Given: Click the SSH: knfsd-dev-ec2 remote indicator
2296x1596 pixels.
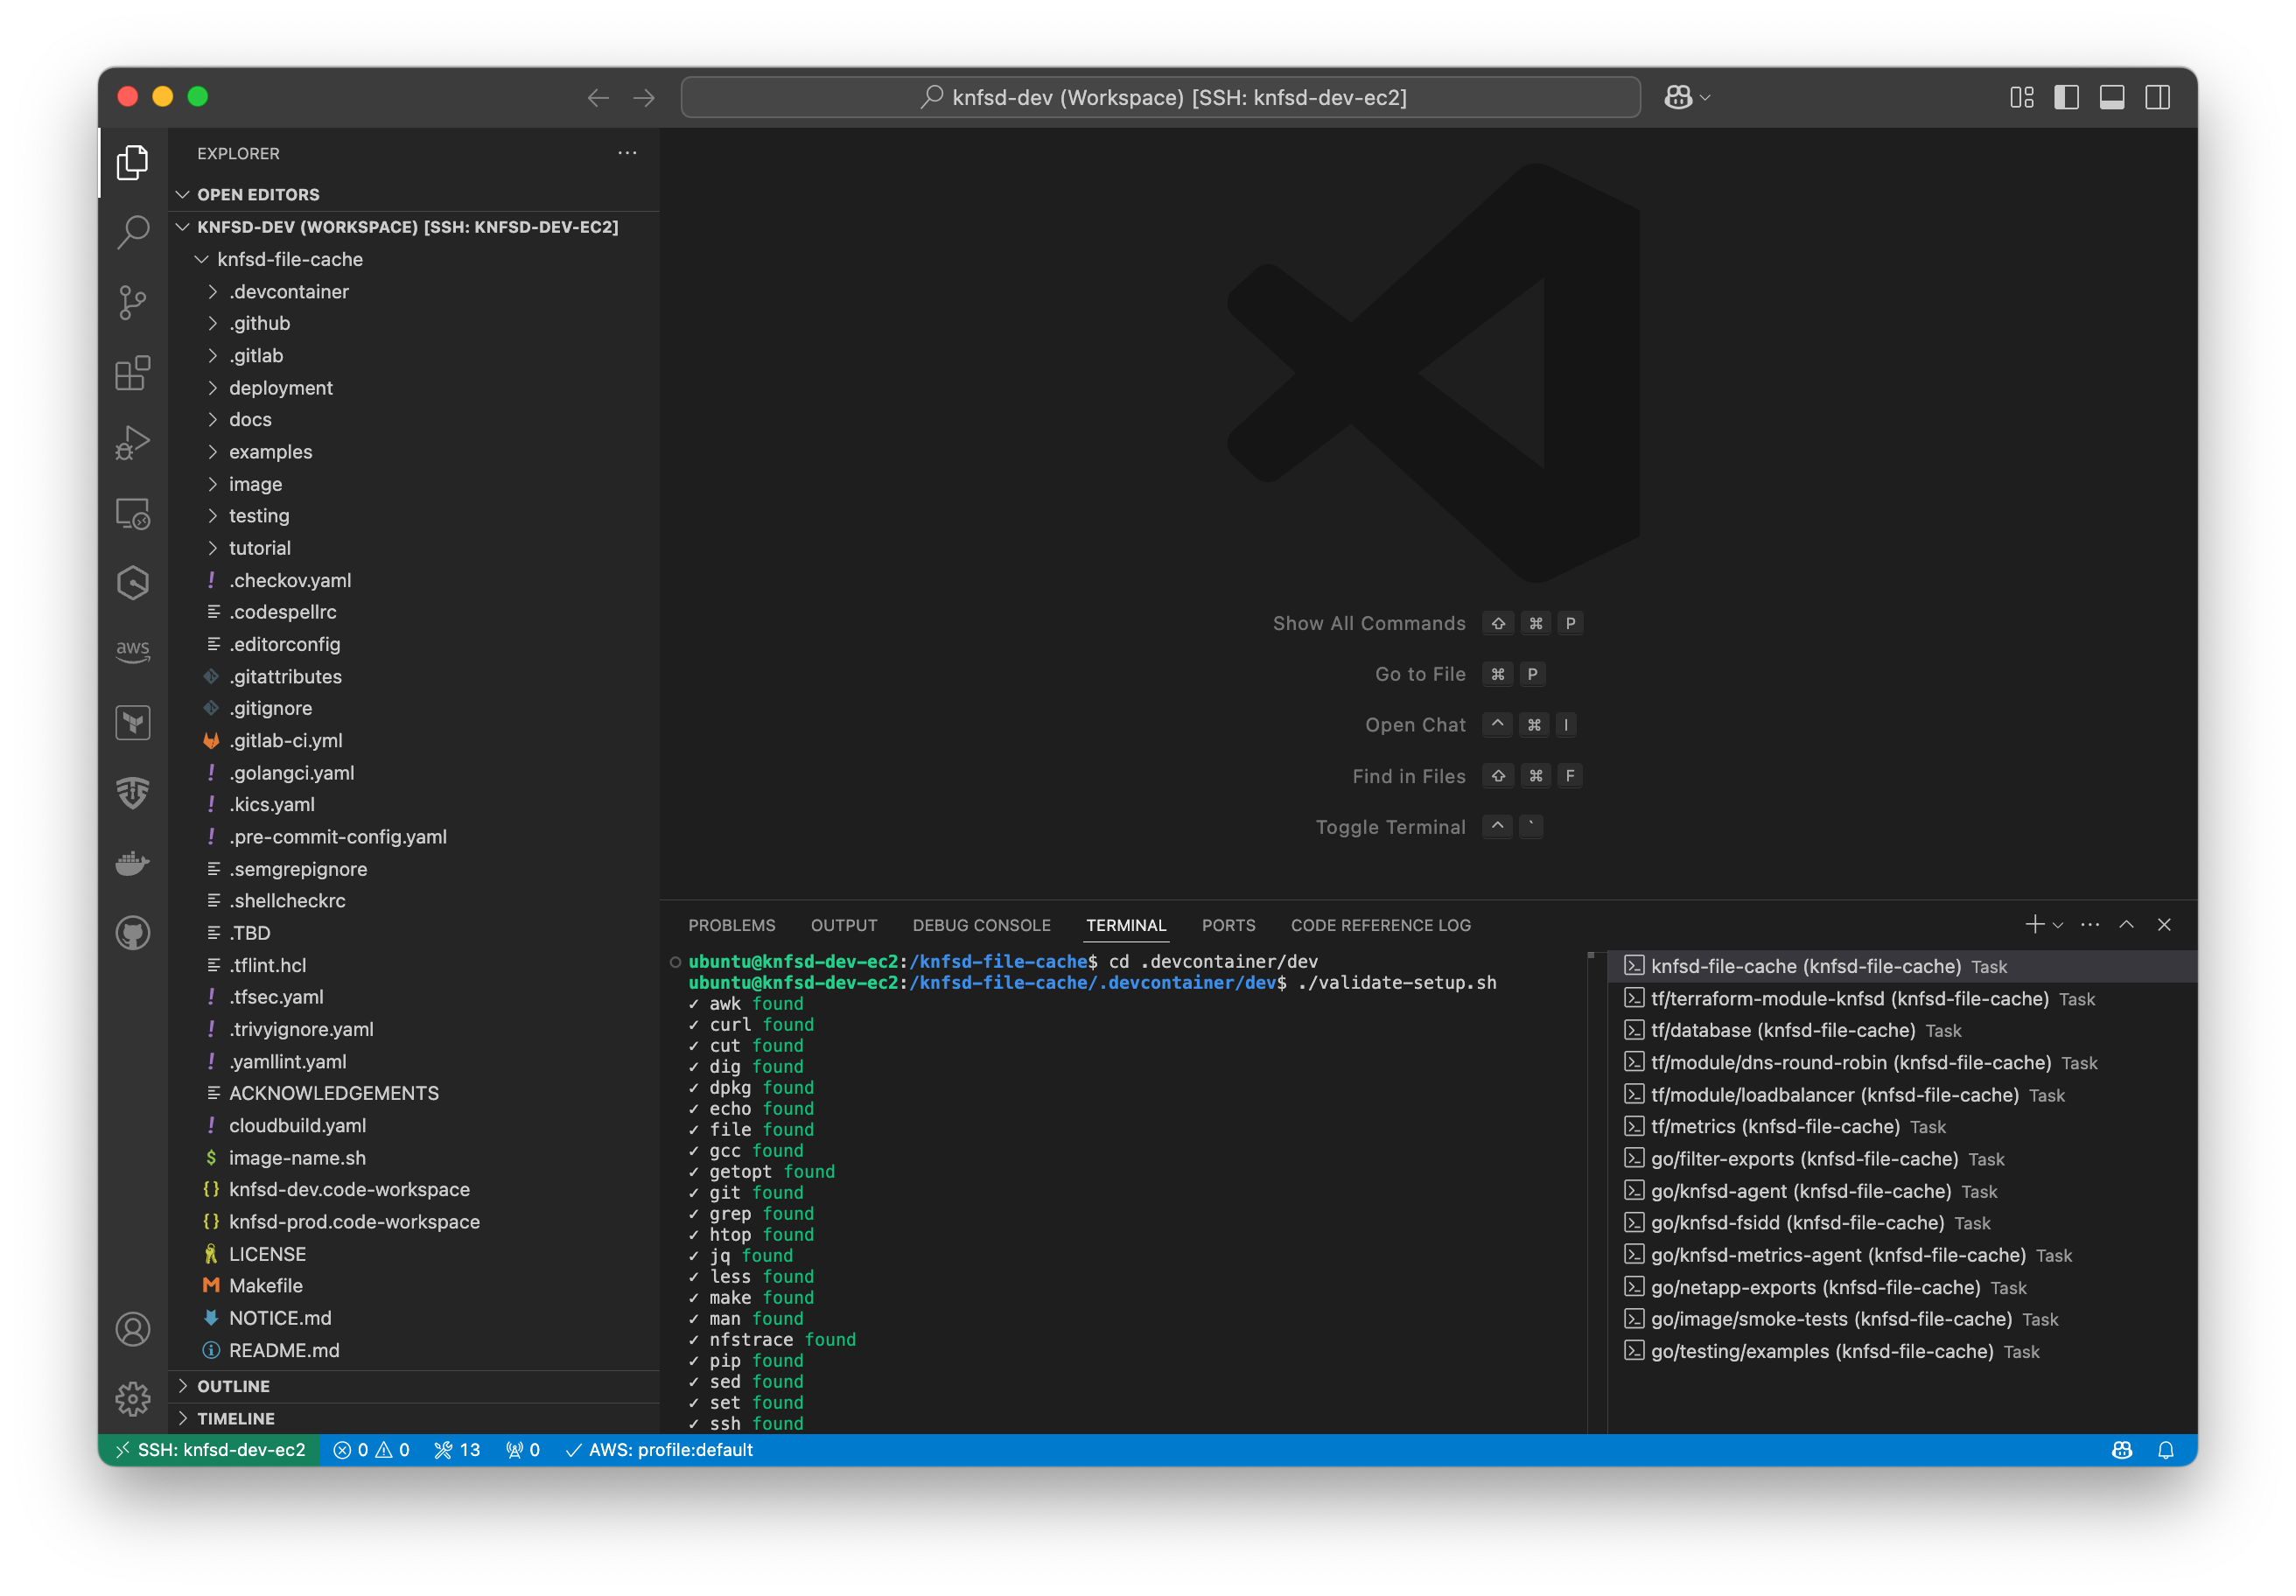Looking at the screenshot, I should click(209, 1449).
